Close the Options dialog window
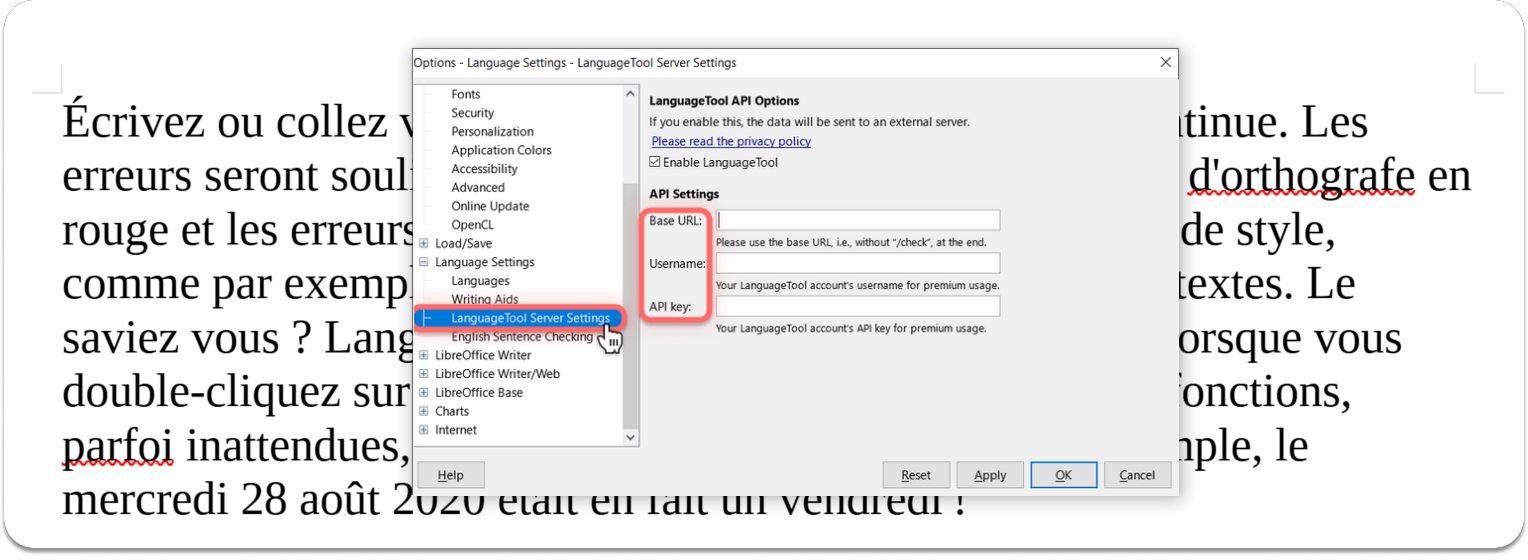1528x560 pixels. pyautogui.click(x=1165, y=62)
